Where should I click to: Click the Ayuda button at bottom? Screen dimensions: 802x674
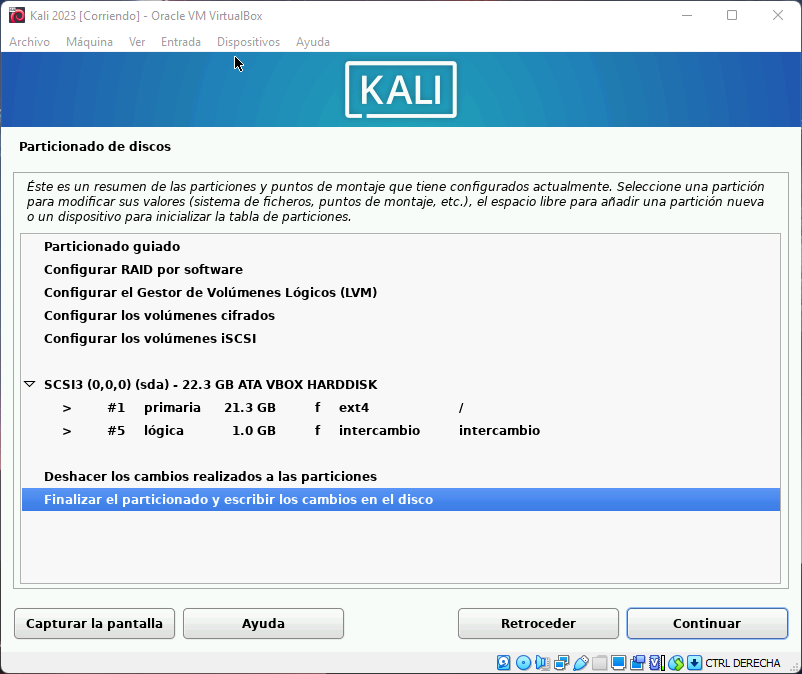tap(263, 623)
